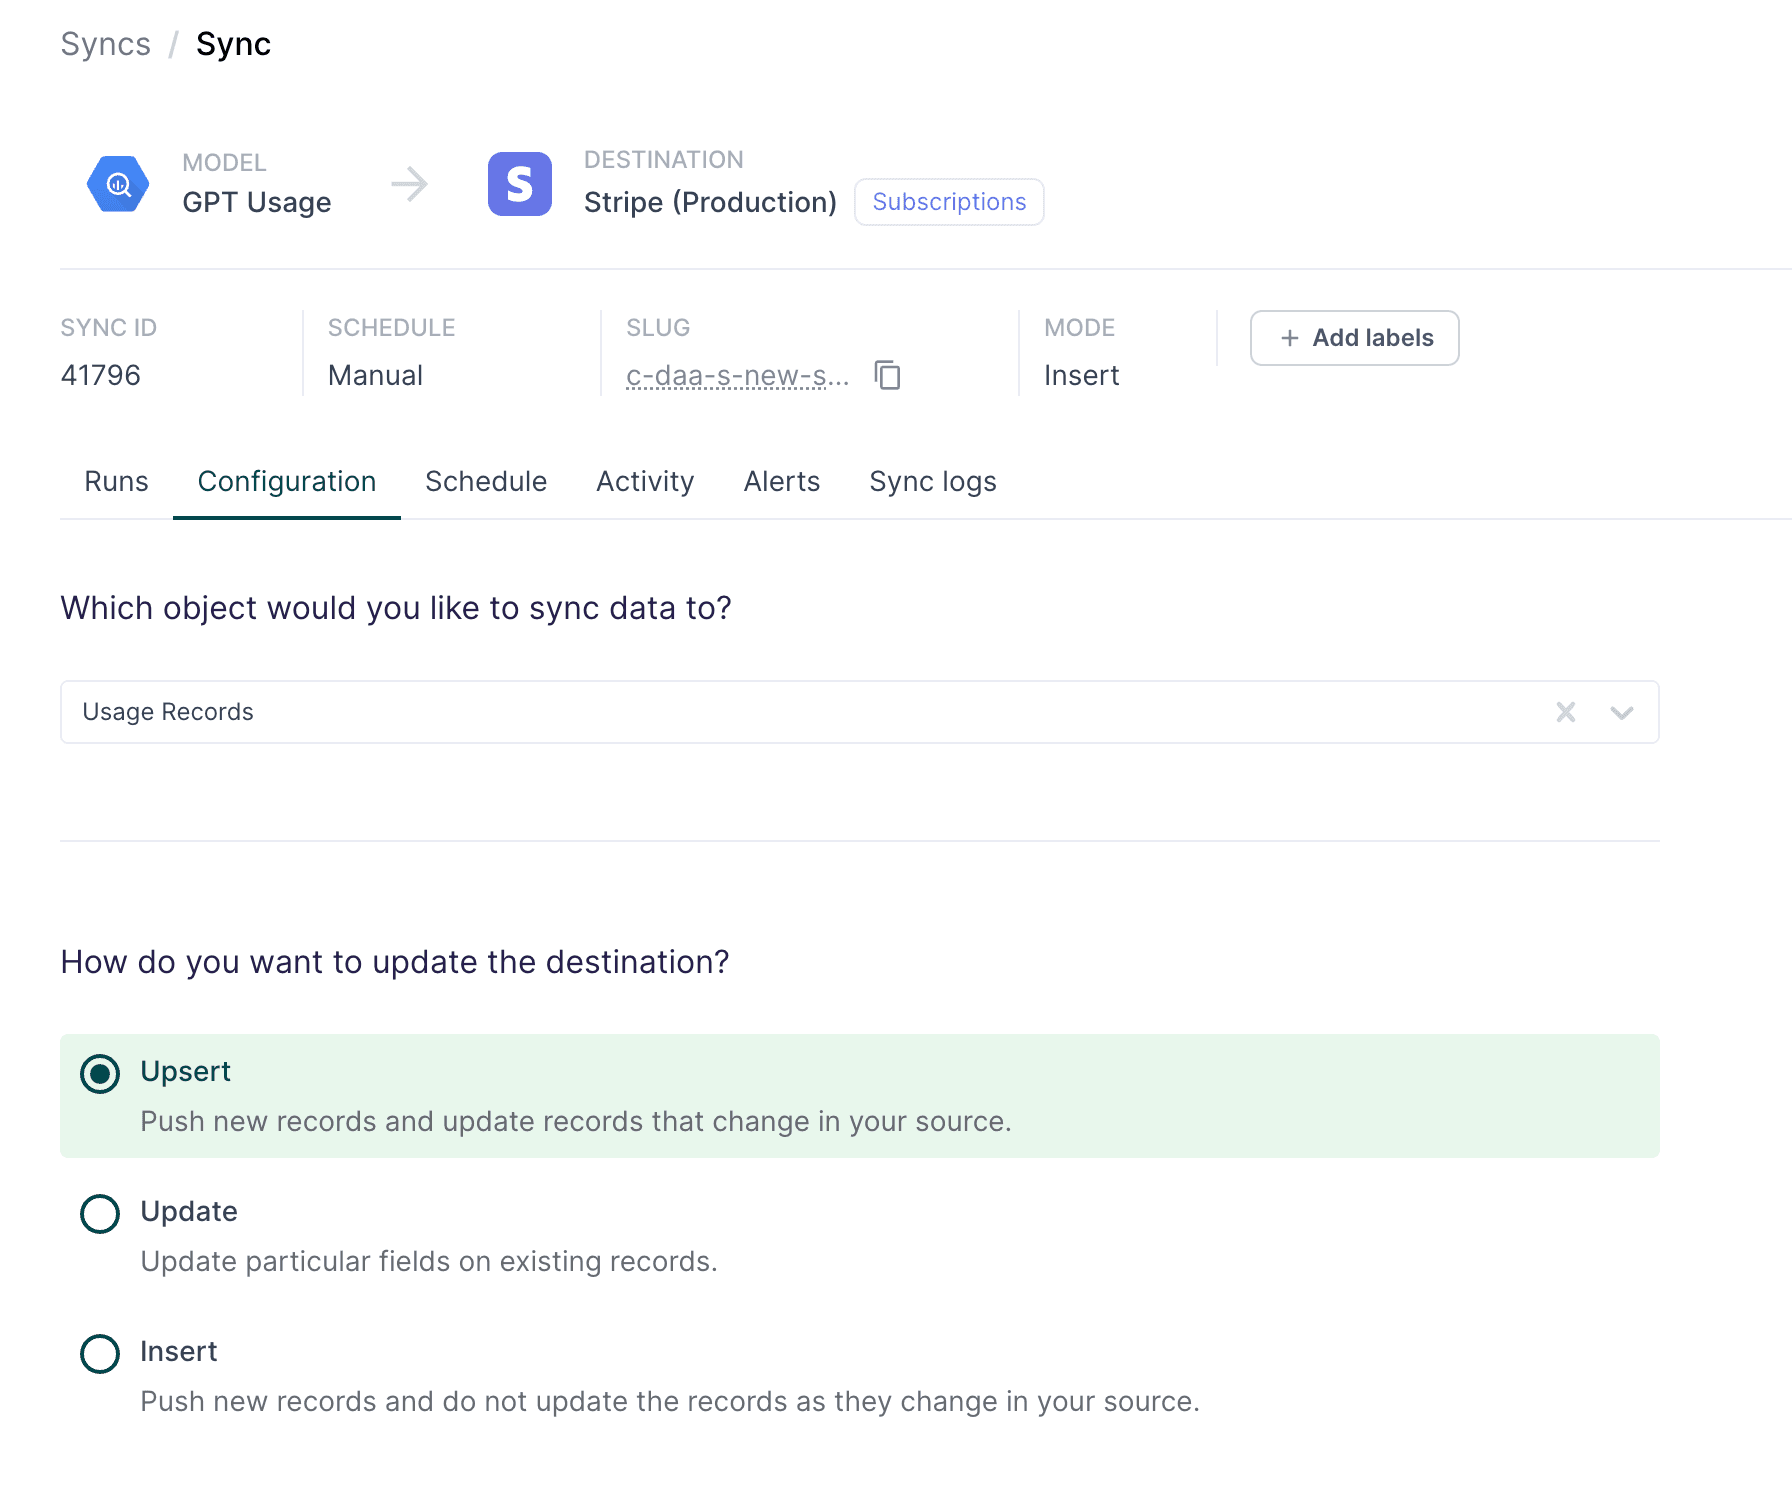Copy the sync slug using the copy icon

click(x=888, y=376)
